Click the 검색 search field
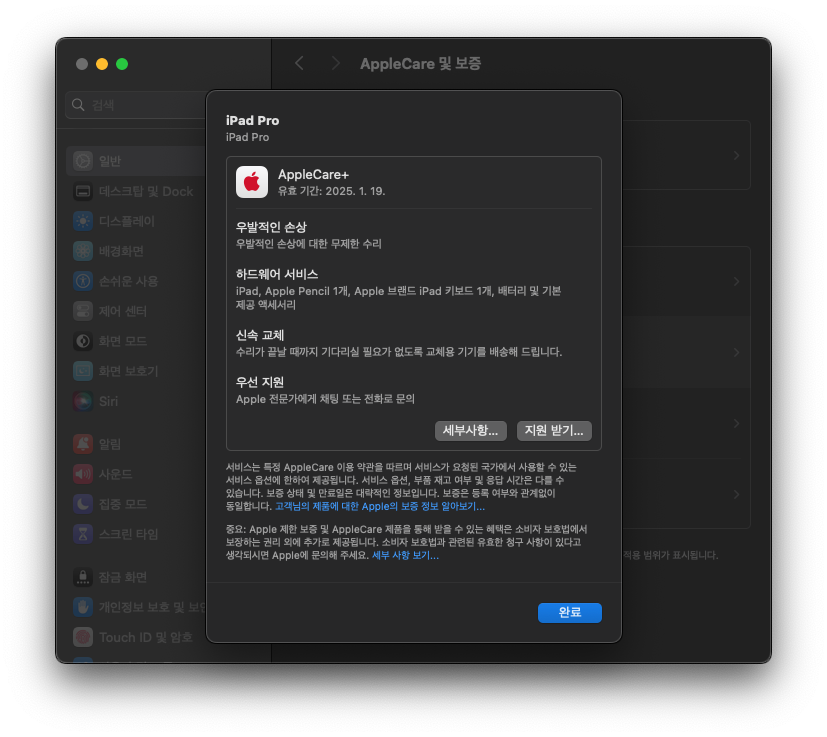The height and width of the screenshot is (737, 827). (136, 105)
